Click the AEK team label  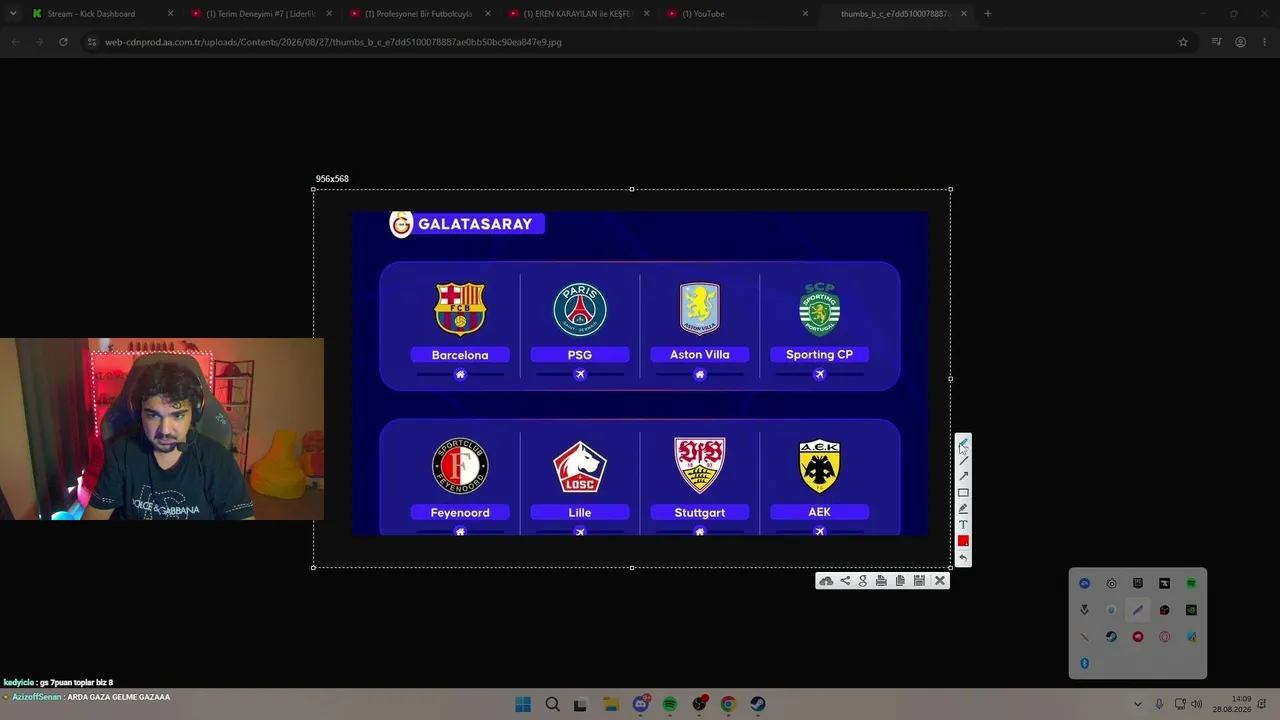(819, 512)
